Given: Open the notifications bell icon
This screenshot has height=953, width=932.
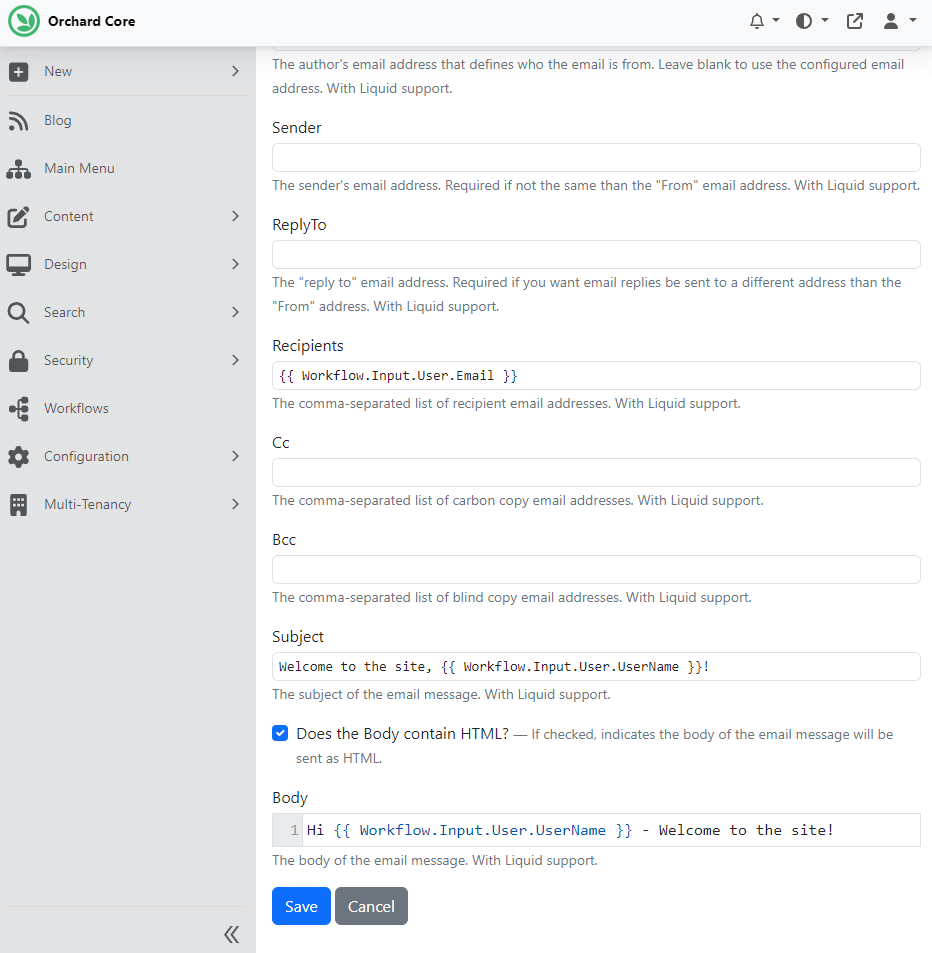Looking at the screenshot, I should (756, 21).
